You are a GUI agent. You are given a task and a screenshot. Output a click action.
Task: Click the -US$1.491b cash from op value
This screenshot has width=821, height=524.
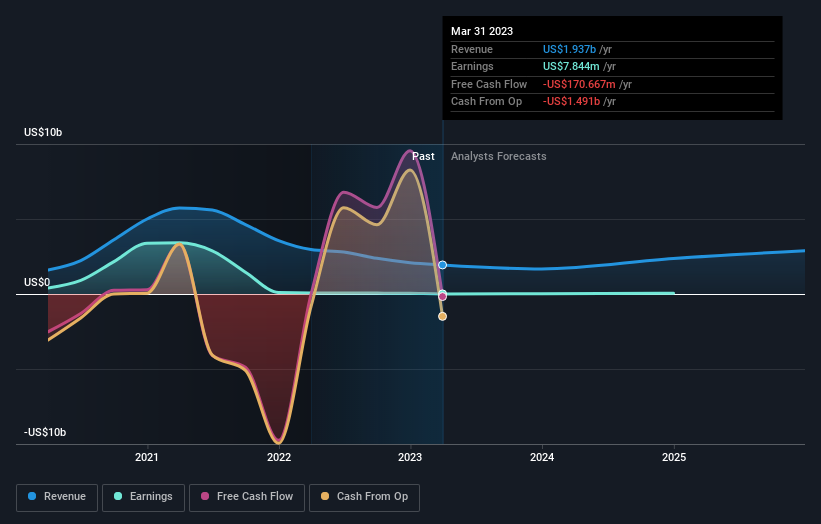pyautogui.click(x=571, y=102)
